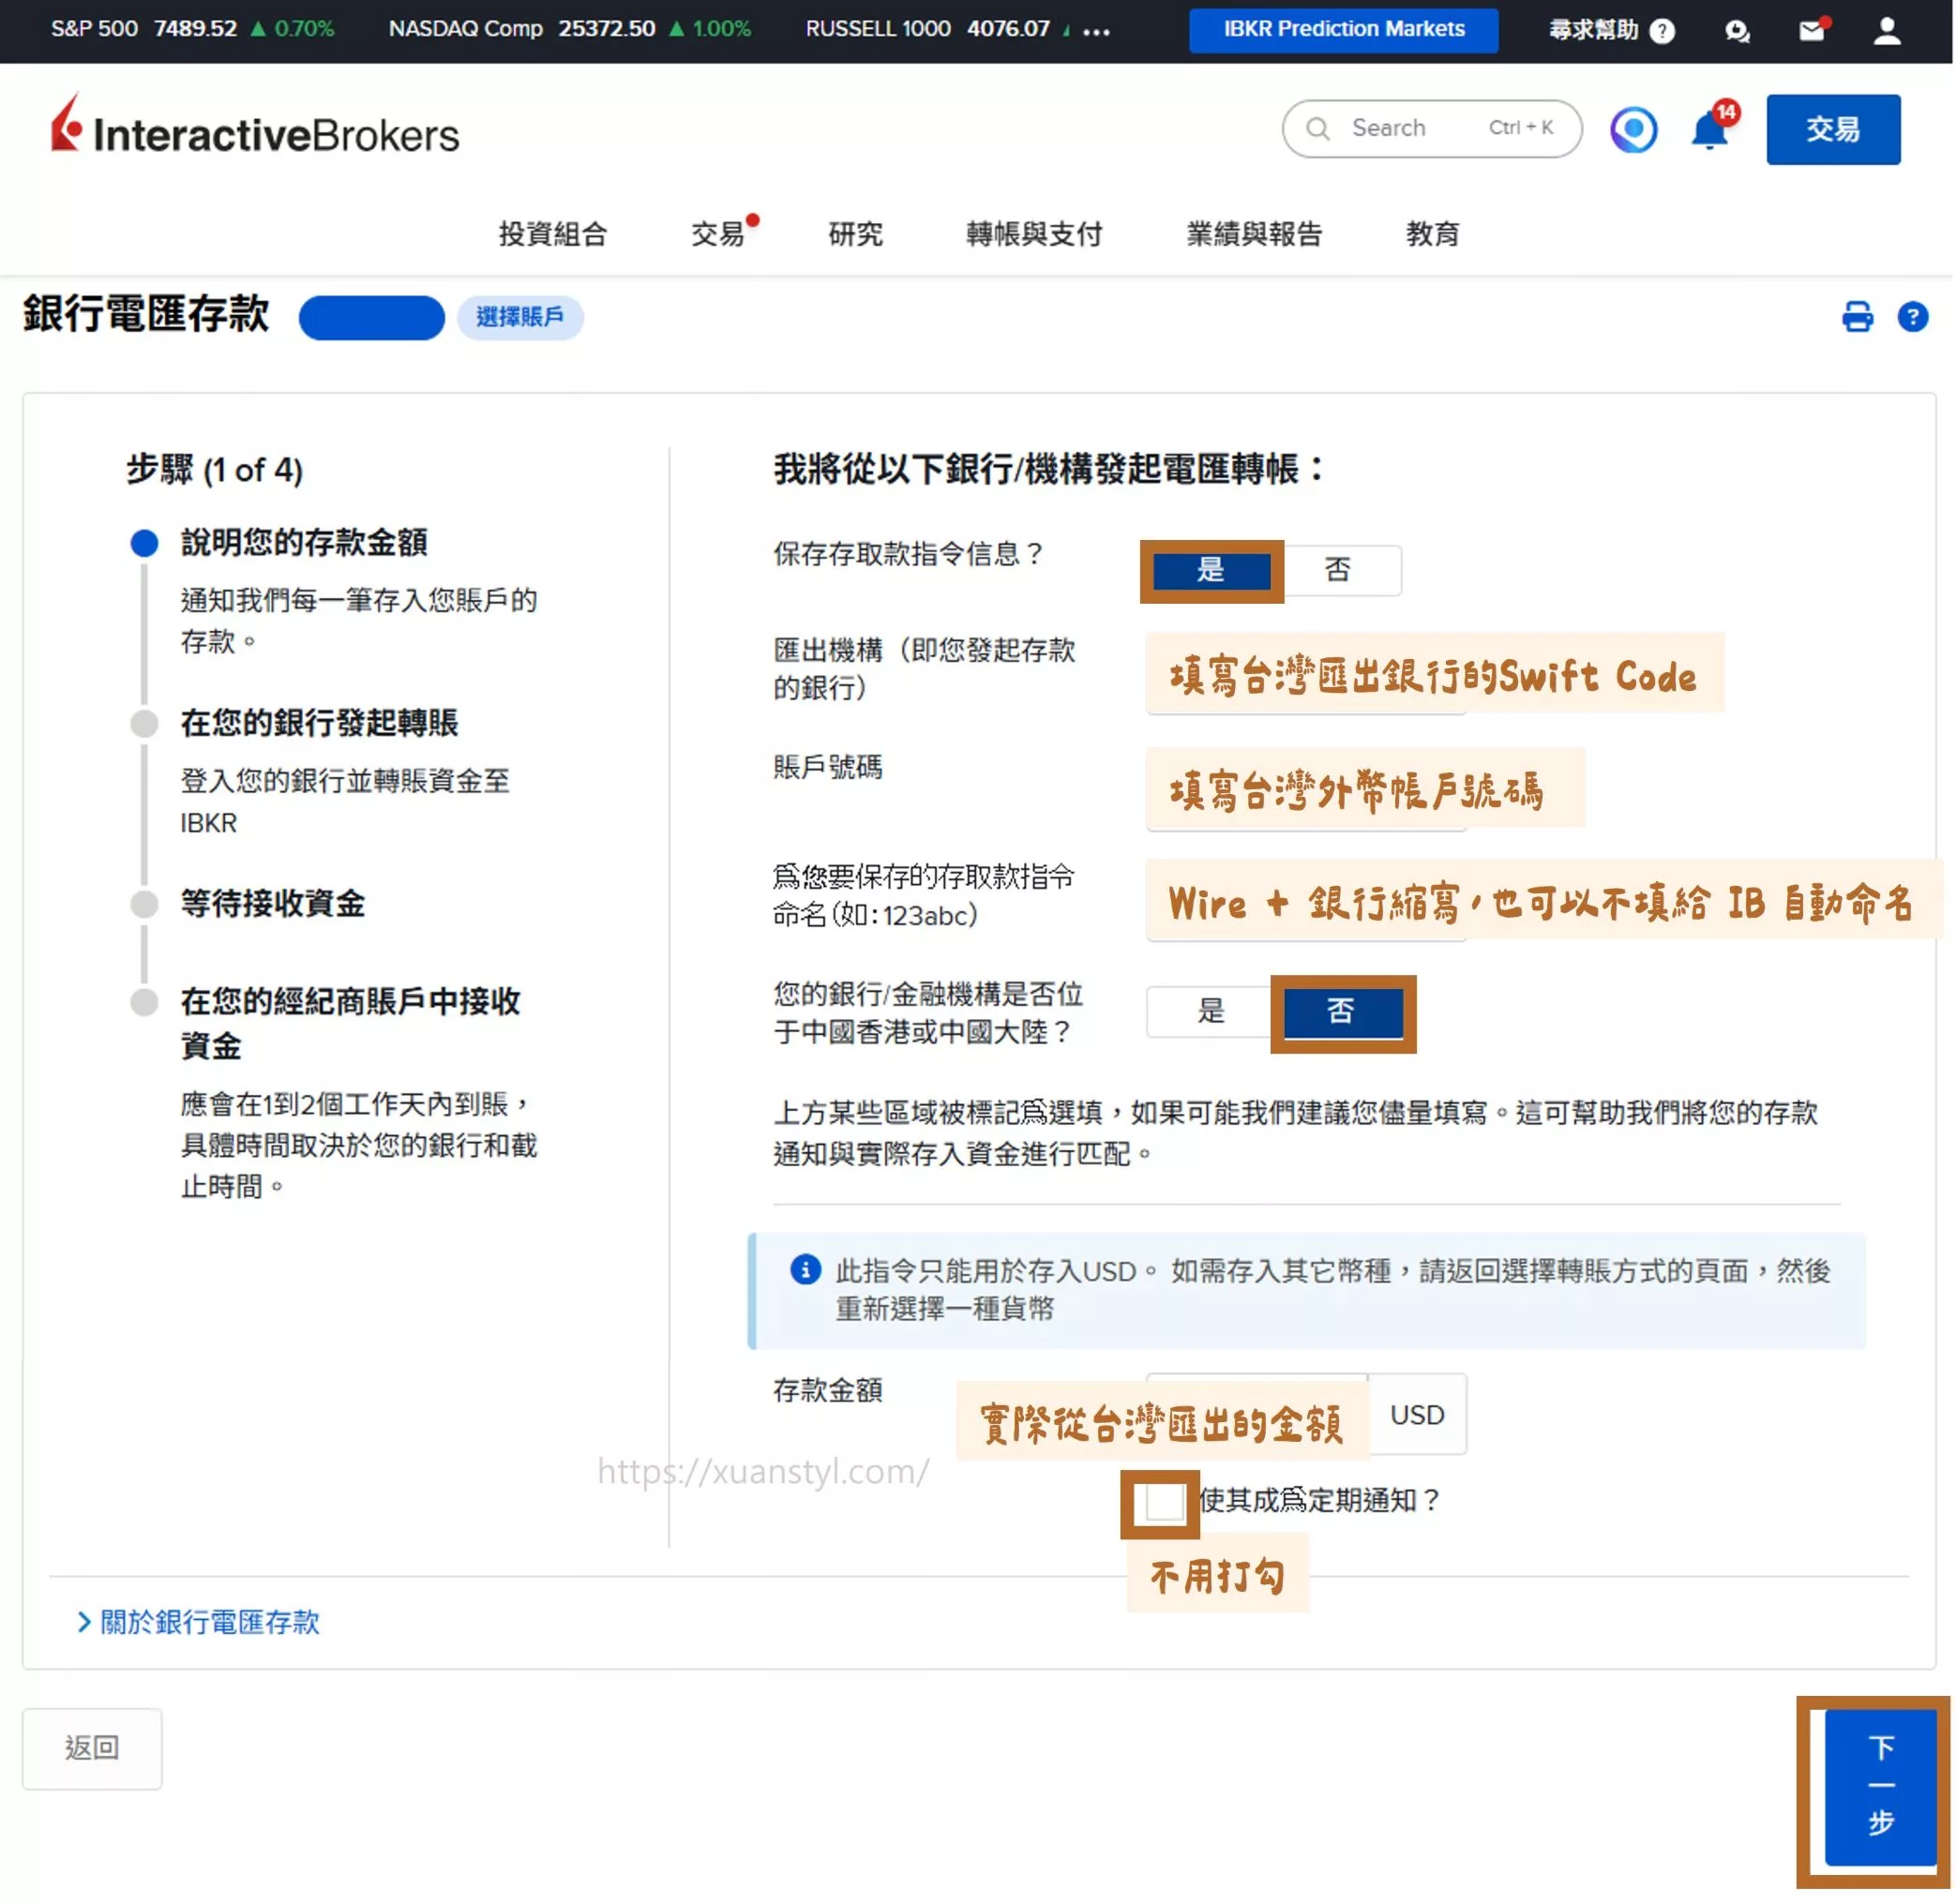Click the 存款金額 amount field
The height and width of the screenshot is (1904, 1956).
(x=1256, y=1413)
